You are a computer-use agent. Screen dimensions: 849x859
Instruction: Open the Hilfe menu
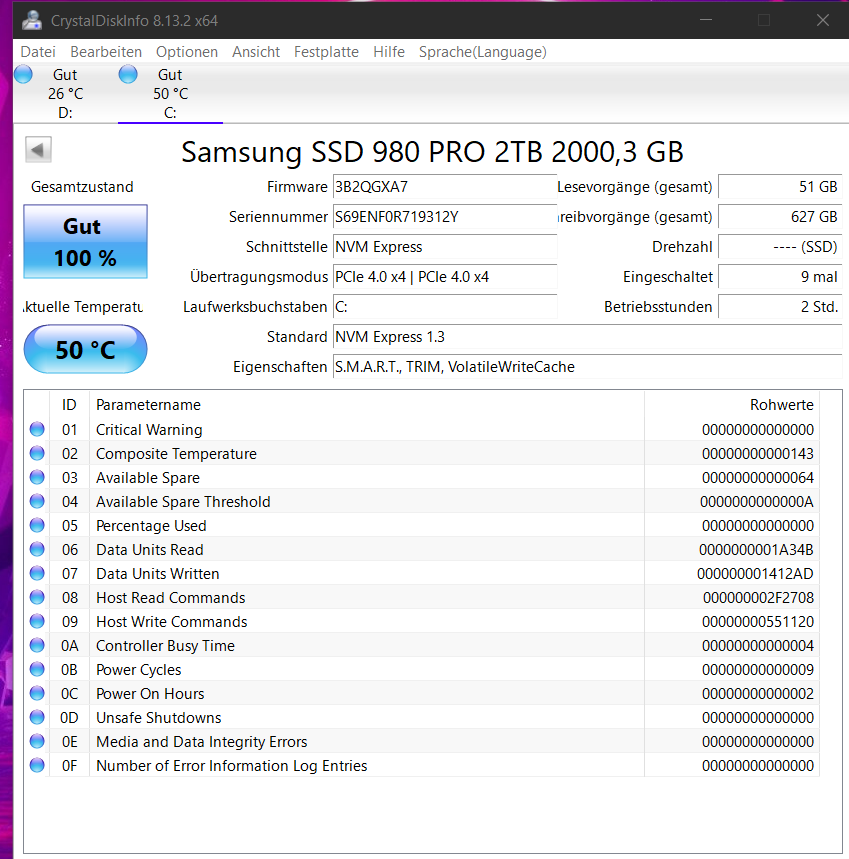pyautogui.click(x=389, y=52)
